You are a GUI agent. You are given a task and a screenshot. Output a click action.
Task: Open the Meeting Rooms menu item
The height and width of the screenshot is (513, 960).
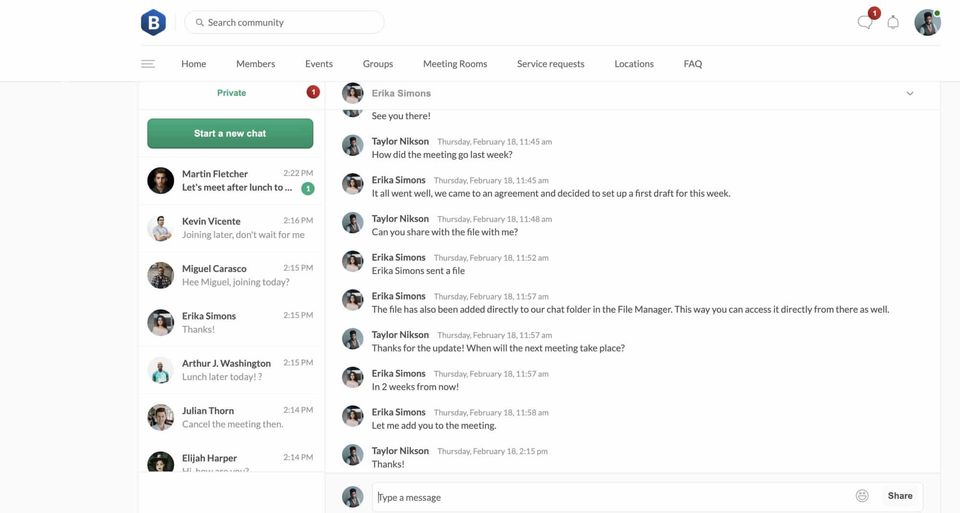pos(455,64)
